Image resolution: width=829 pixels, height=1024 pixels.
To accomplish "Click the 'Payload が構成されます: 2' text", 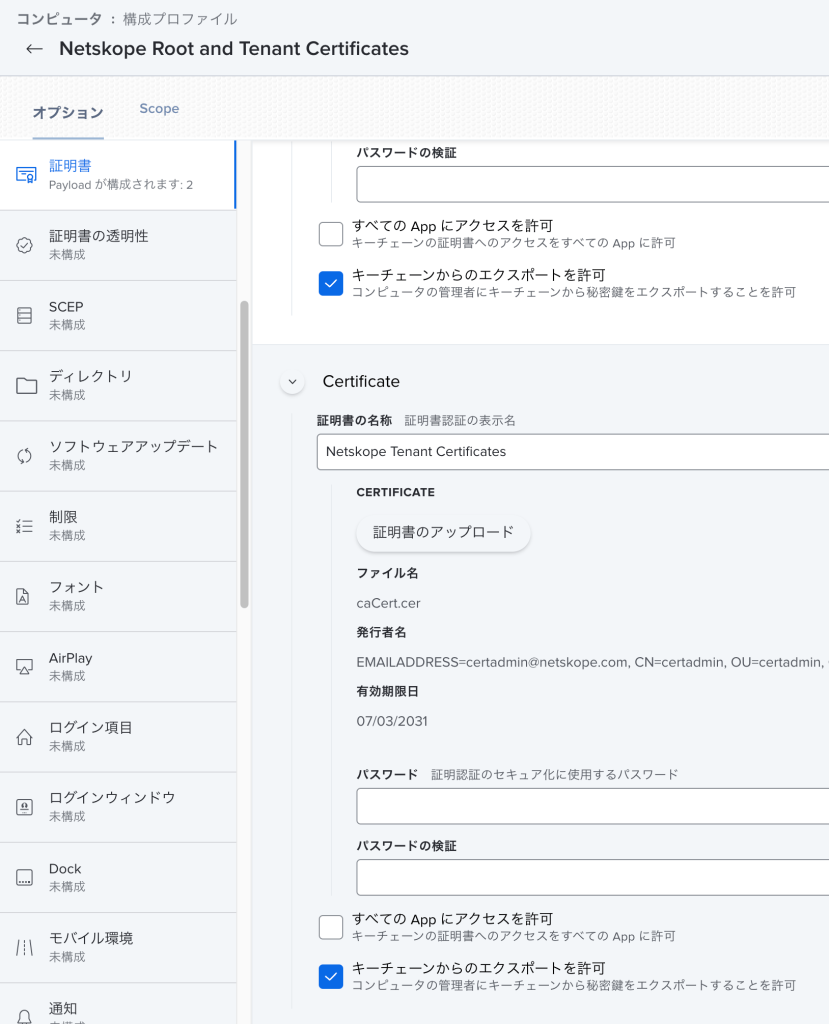I will coord(121,185).
